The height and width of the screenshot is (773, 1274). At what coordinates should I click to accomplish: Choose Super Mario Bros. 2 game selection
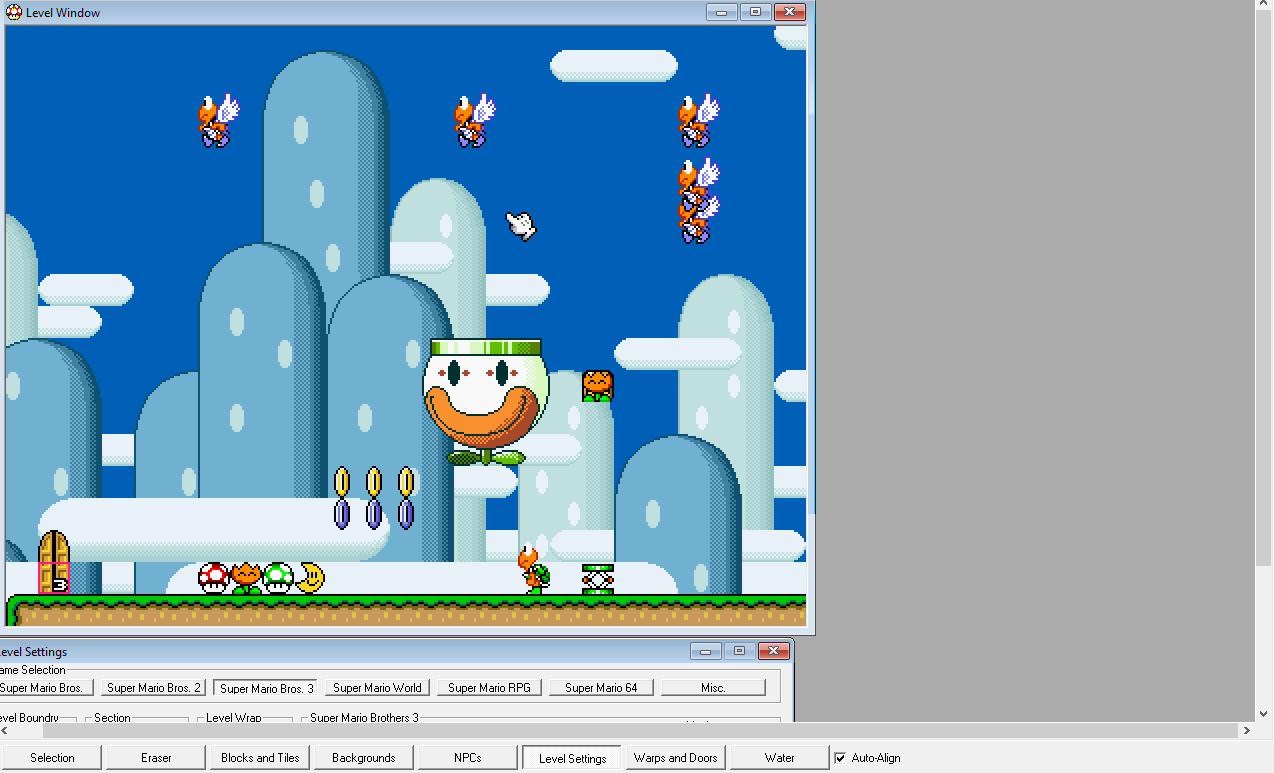click(x=154, y=688)
